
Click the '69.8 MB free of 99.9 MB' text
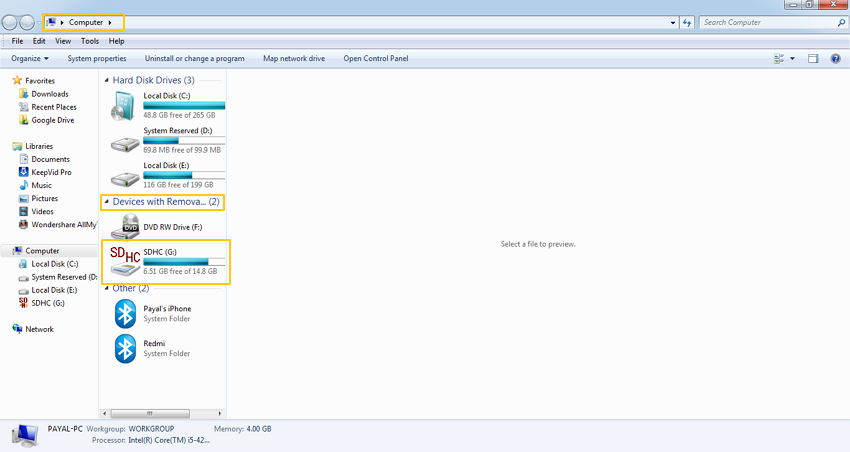(x=182, y=150)
